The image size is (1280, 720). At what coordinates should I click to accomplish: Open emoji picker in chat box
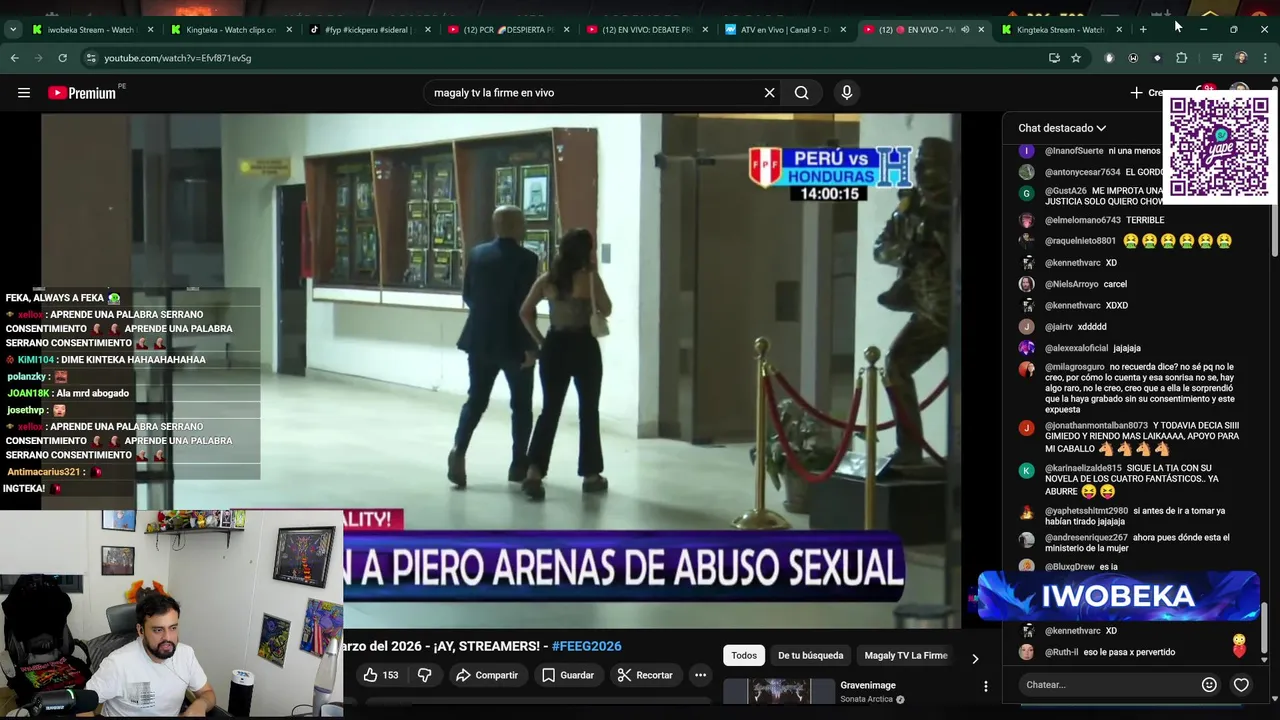[x=1209, y=685]
